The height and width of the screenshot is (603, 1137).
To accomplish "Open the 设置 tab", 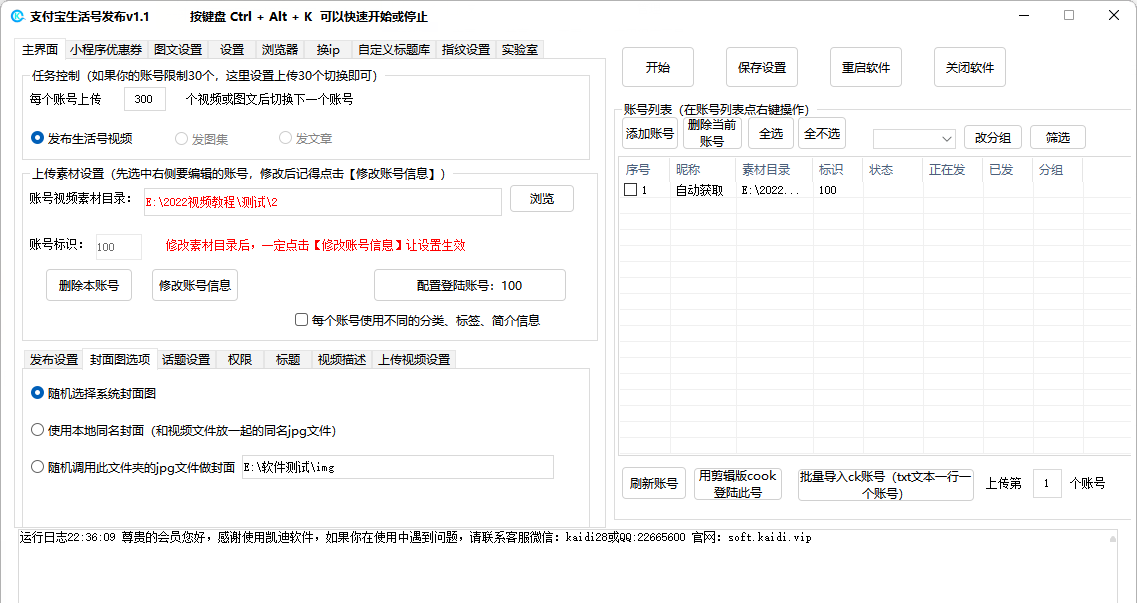I will click(x=232, y=49).
